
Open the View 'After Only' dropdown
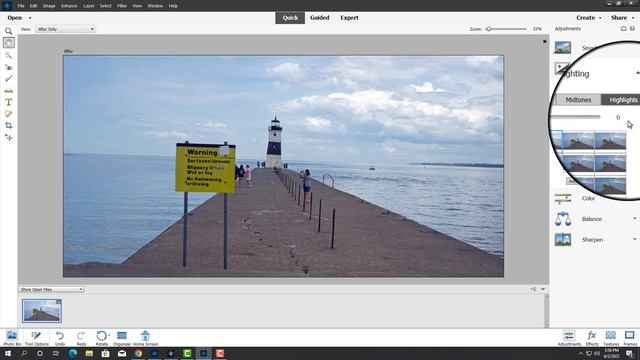(x=65, y=29)
